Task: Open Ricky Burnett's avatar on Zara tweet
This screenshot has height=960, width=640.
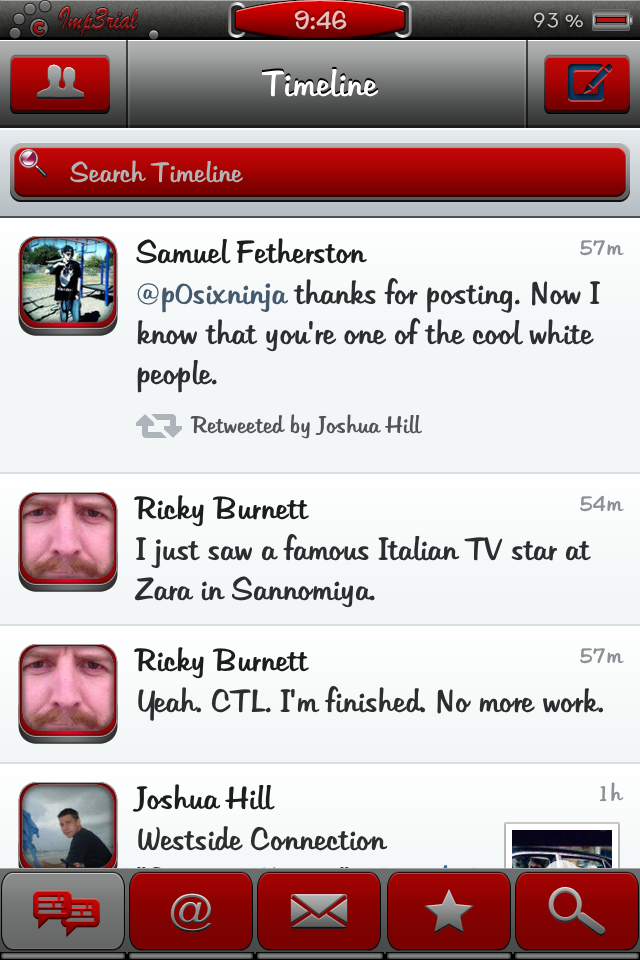Action: (68, 541)
